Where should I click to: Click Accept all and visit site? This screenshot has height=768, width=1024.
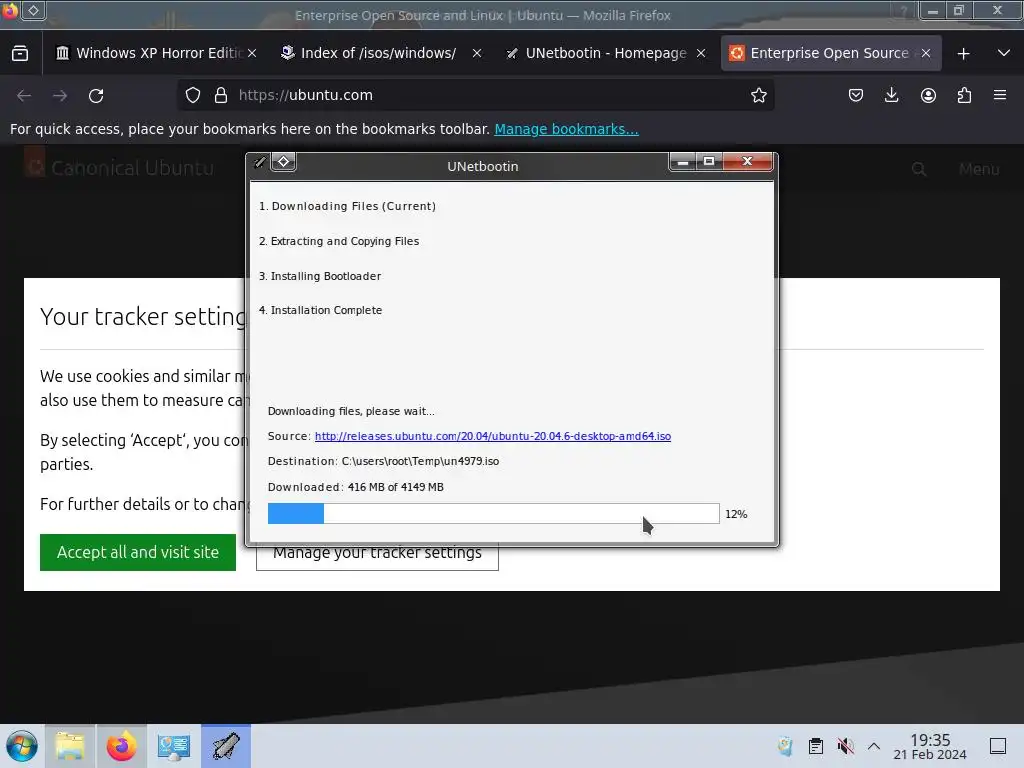point(138,552)
